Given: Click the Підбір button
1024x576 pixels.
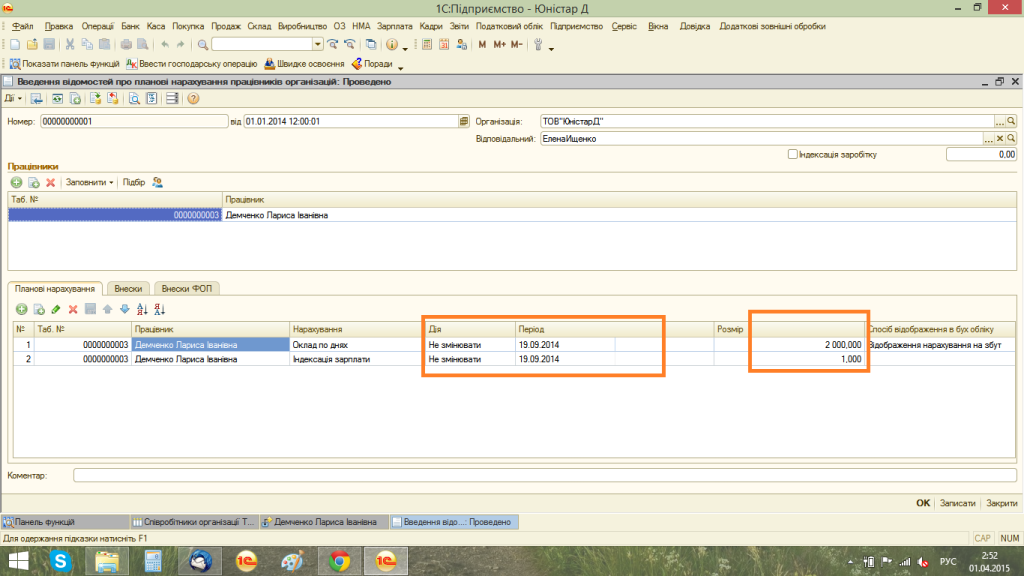Looking at the screenshot, I should pyautogui.click(x=134, y=182).
